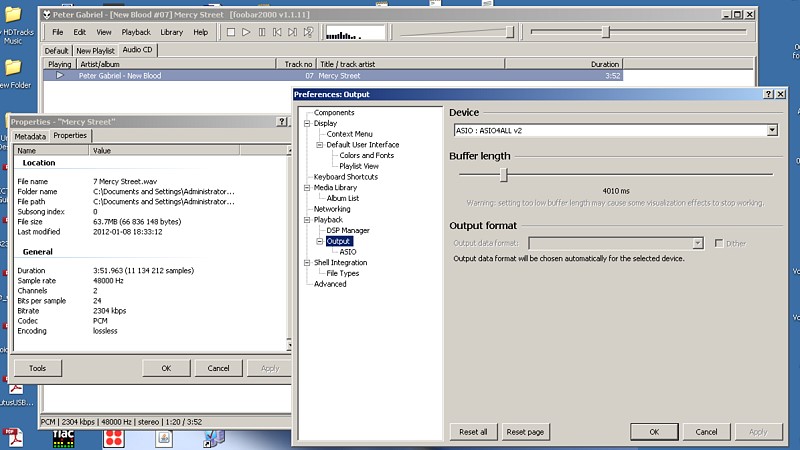Toggle the Dither checkbox
This screenshot has height=450, width=800.
(719, 243)
